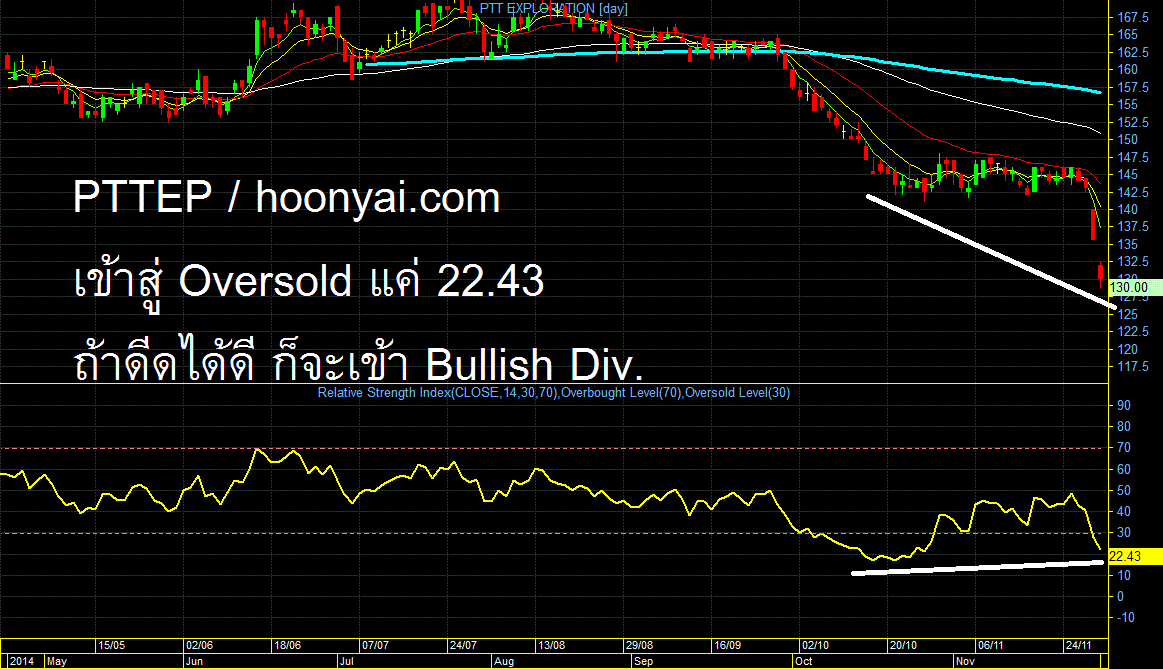Image resolution: width=1163 pixels, height=669 pixels.
Task: Click the 50 level on RSI axis
Action: tap(1124, 490)
